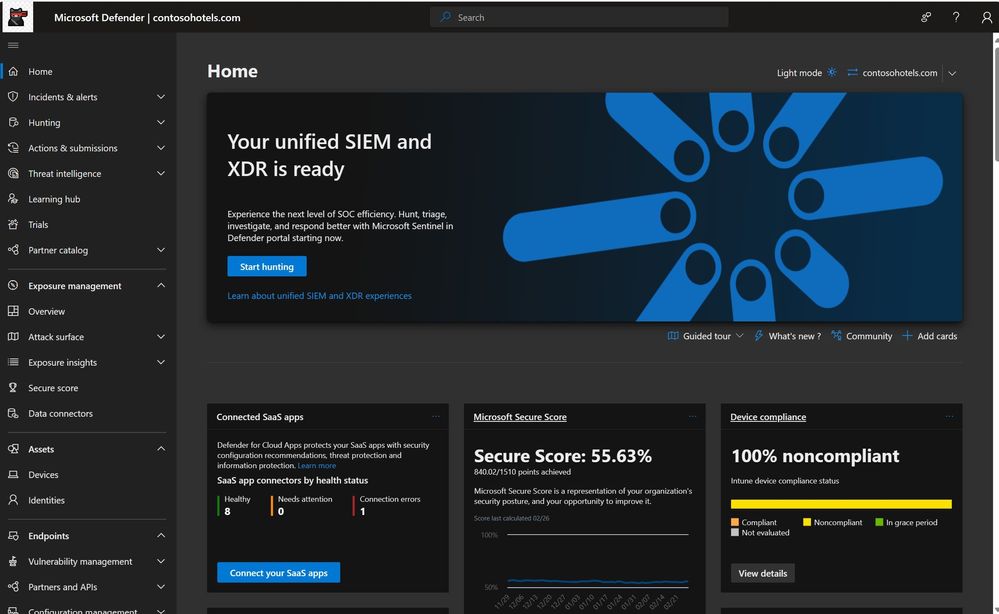Image resolution: width=999 pixels, height=614 pixels.
Task: Expand Vulnerability management chevron
Action: [x=161, y=561]
